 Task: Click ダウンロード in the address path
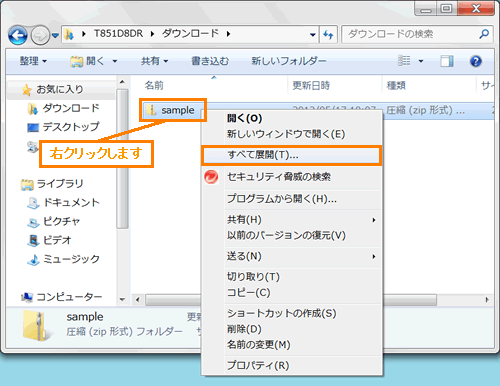pyautogui.click(x=190, y=34)
